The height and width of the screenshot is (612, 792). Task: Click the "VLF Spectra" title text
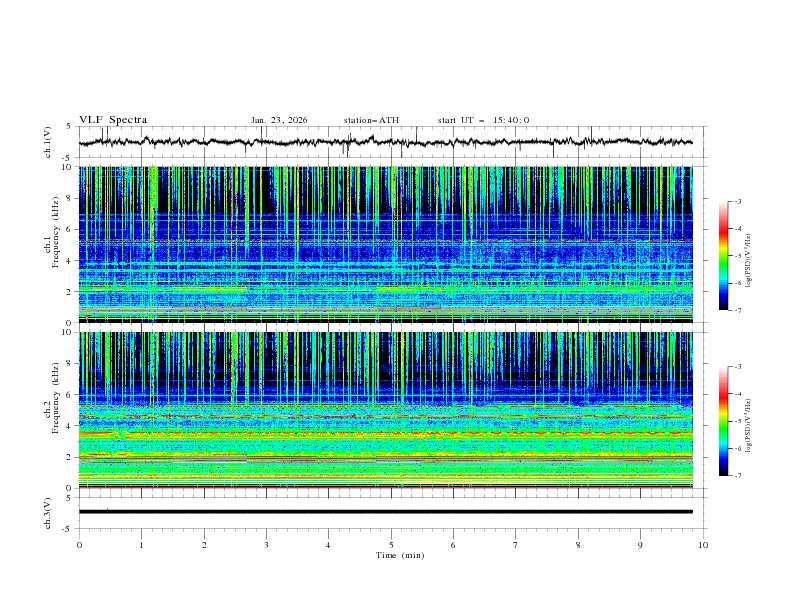click(x=113, y=120)
